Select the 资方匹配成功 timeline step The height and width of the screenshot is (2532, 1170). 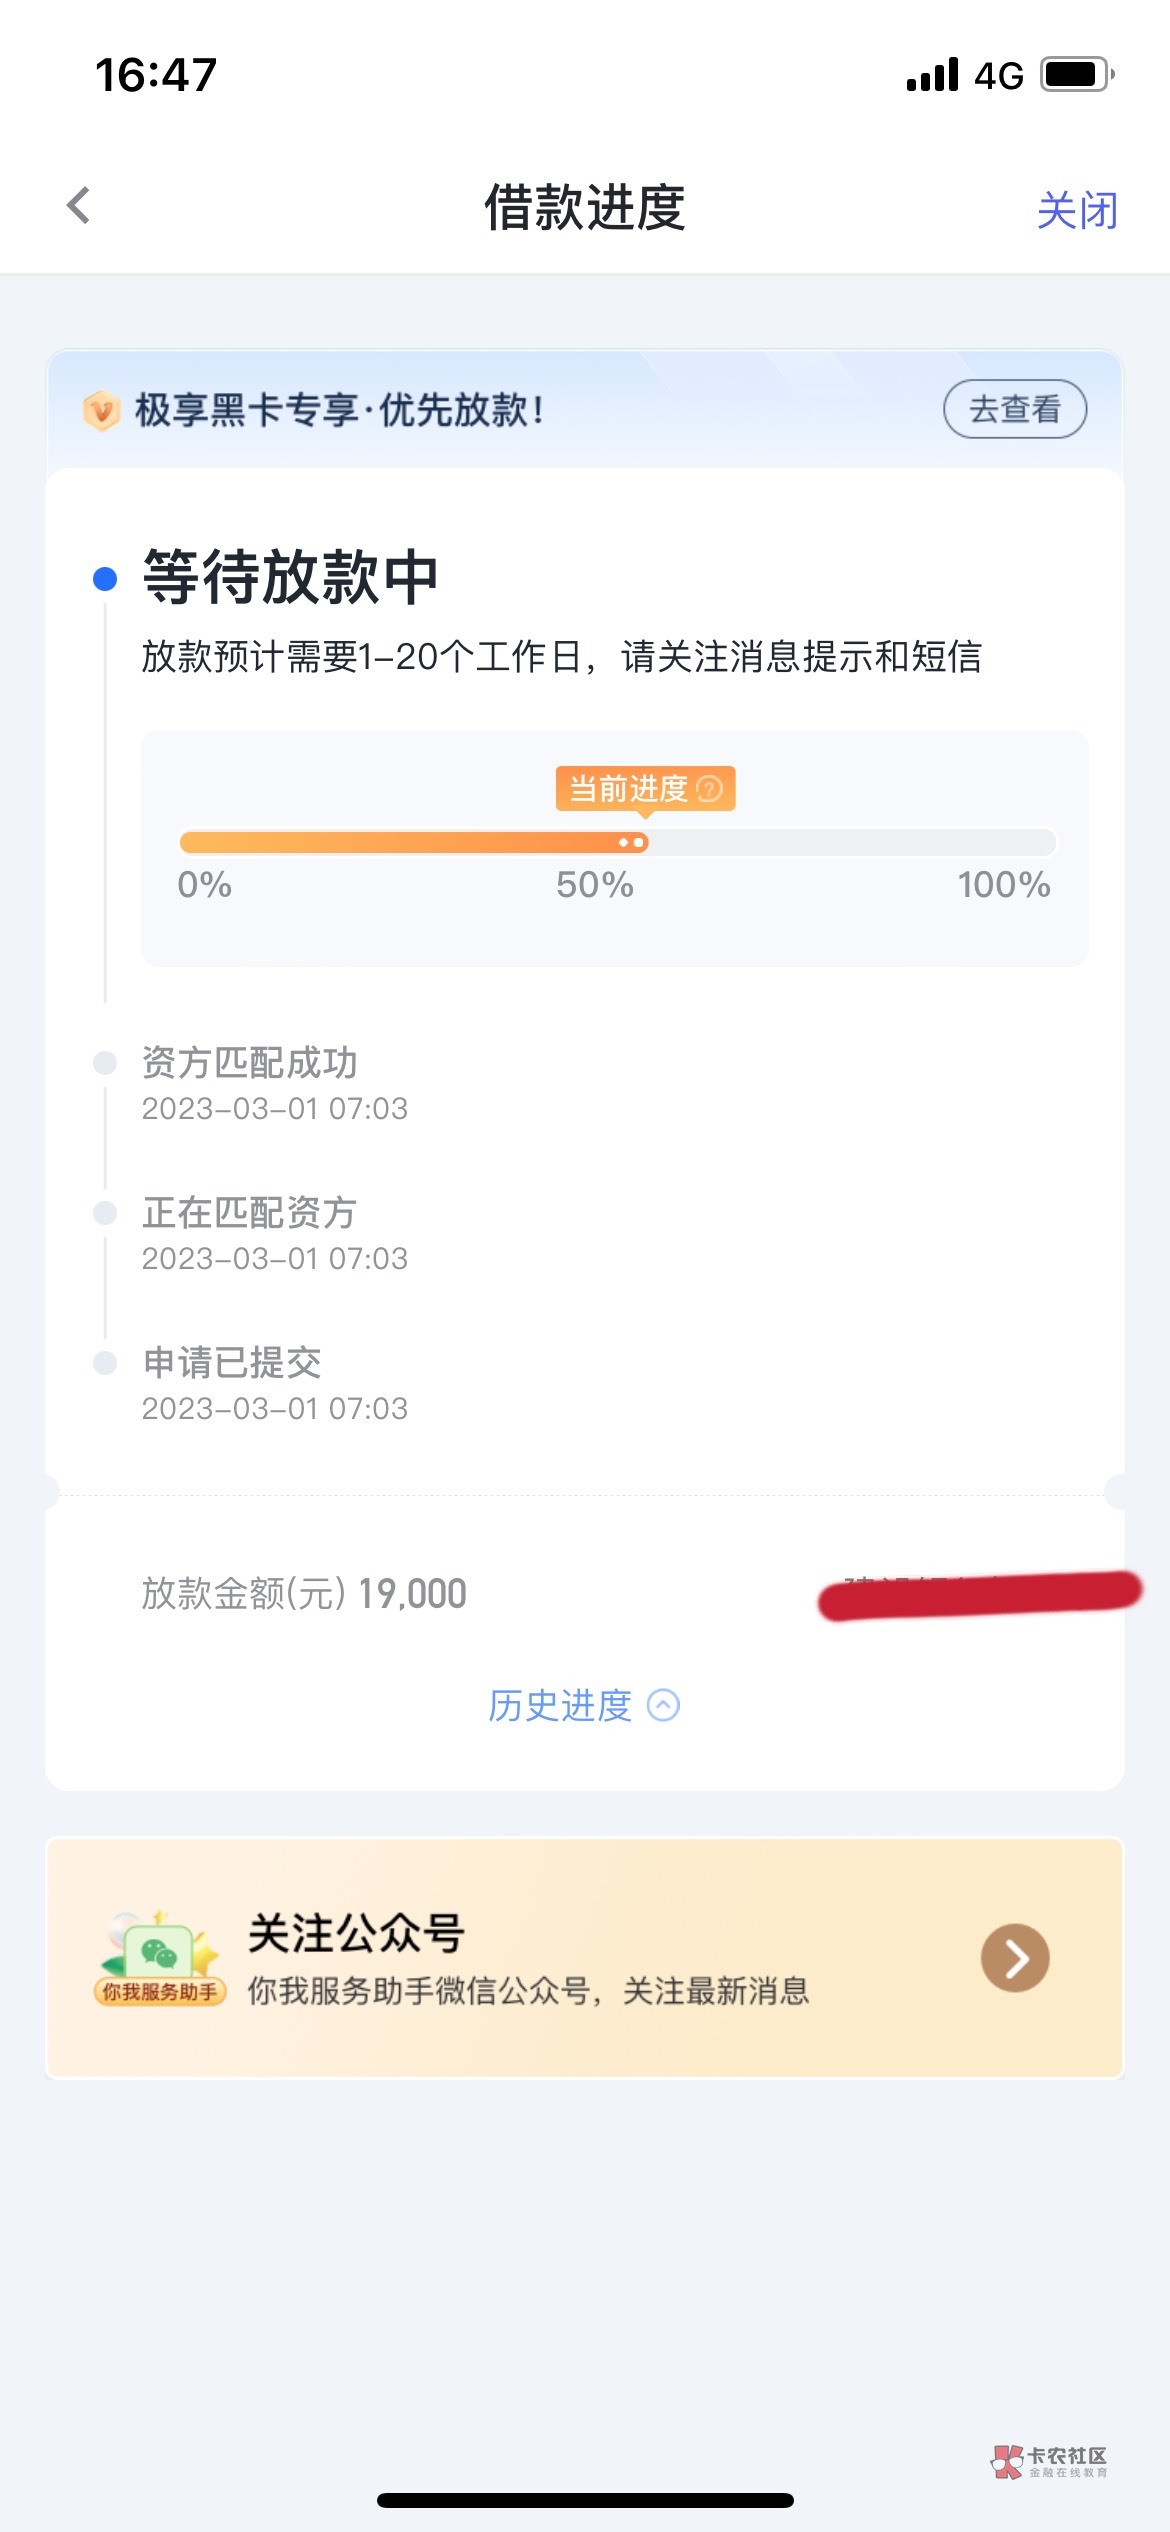coord(250,1063)
